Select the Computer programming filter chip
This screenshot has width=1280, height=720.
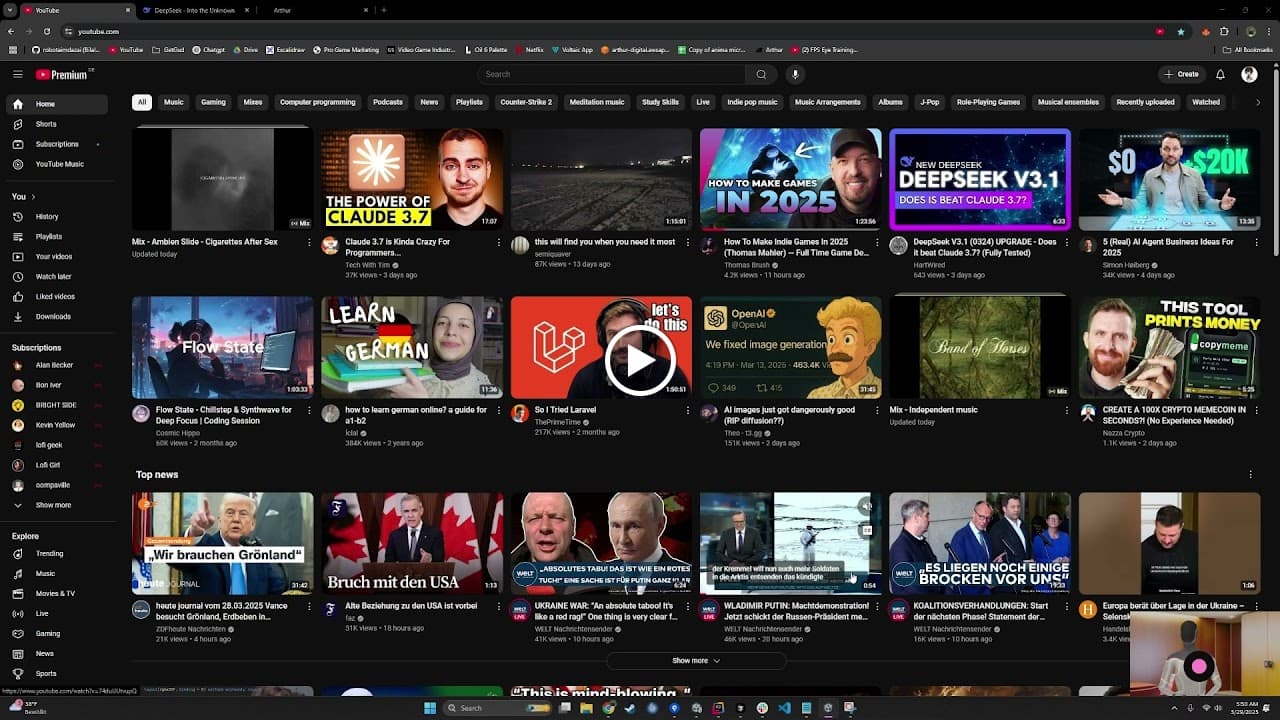click(x=317, y=102)
